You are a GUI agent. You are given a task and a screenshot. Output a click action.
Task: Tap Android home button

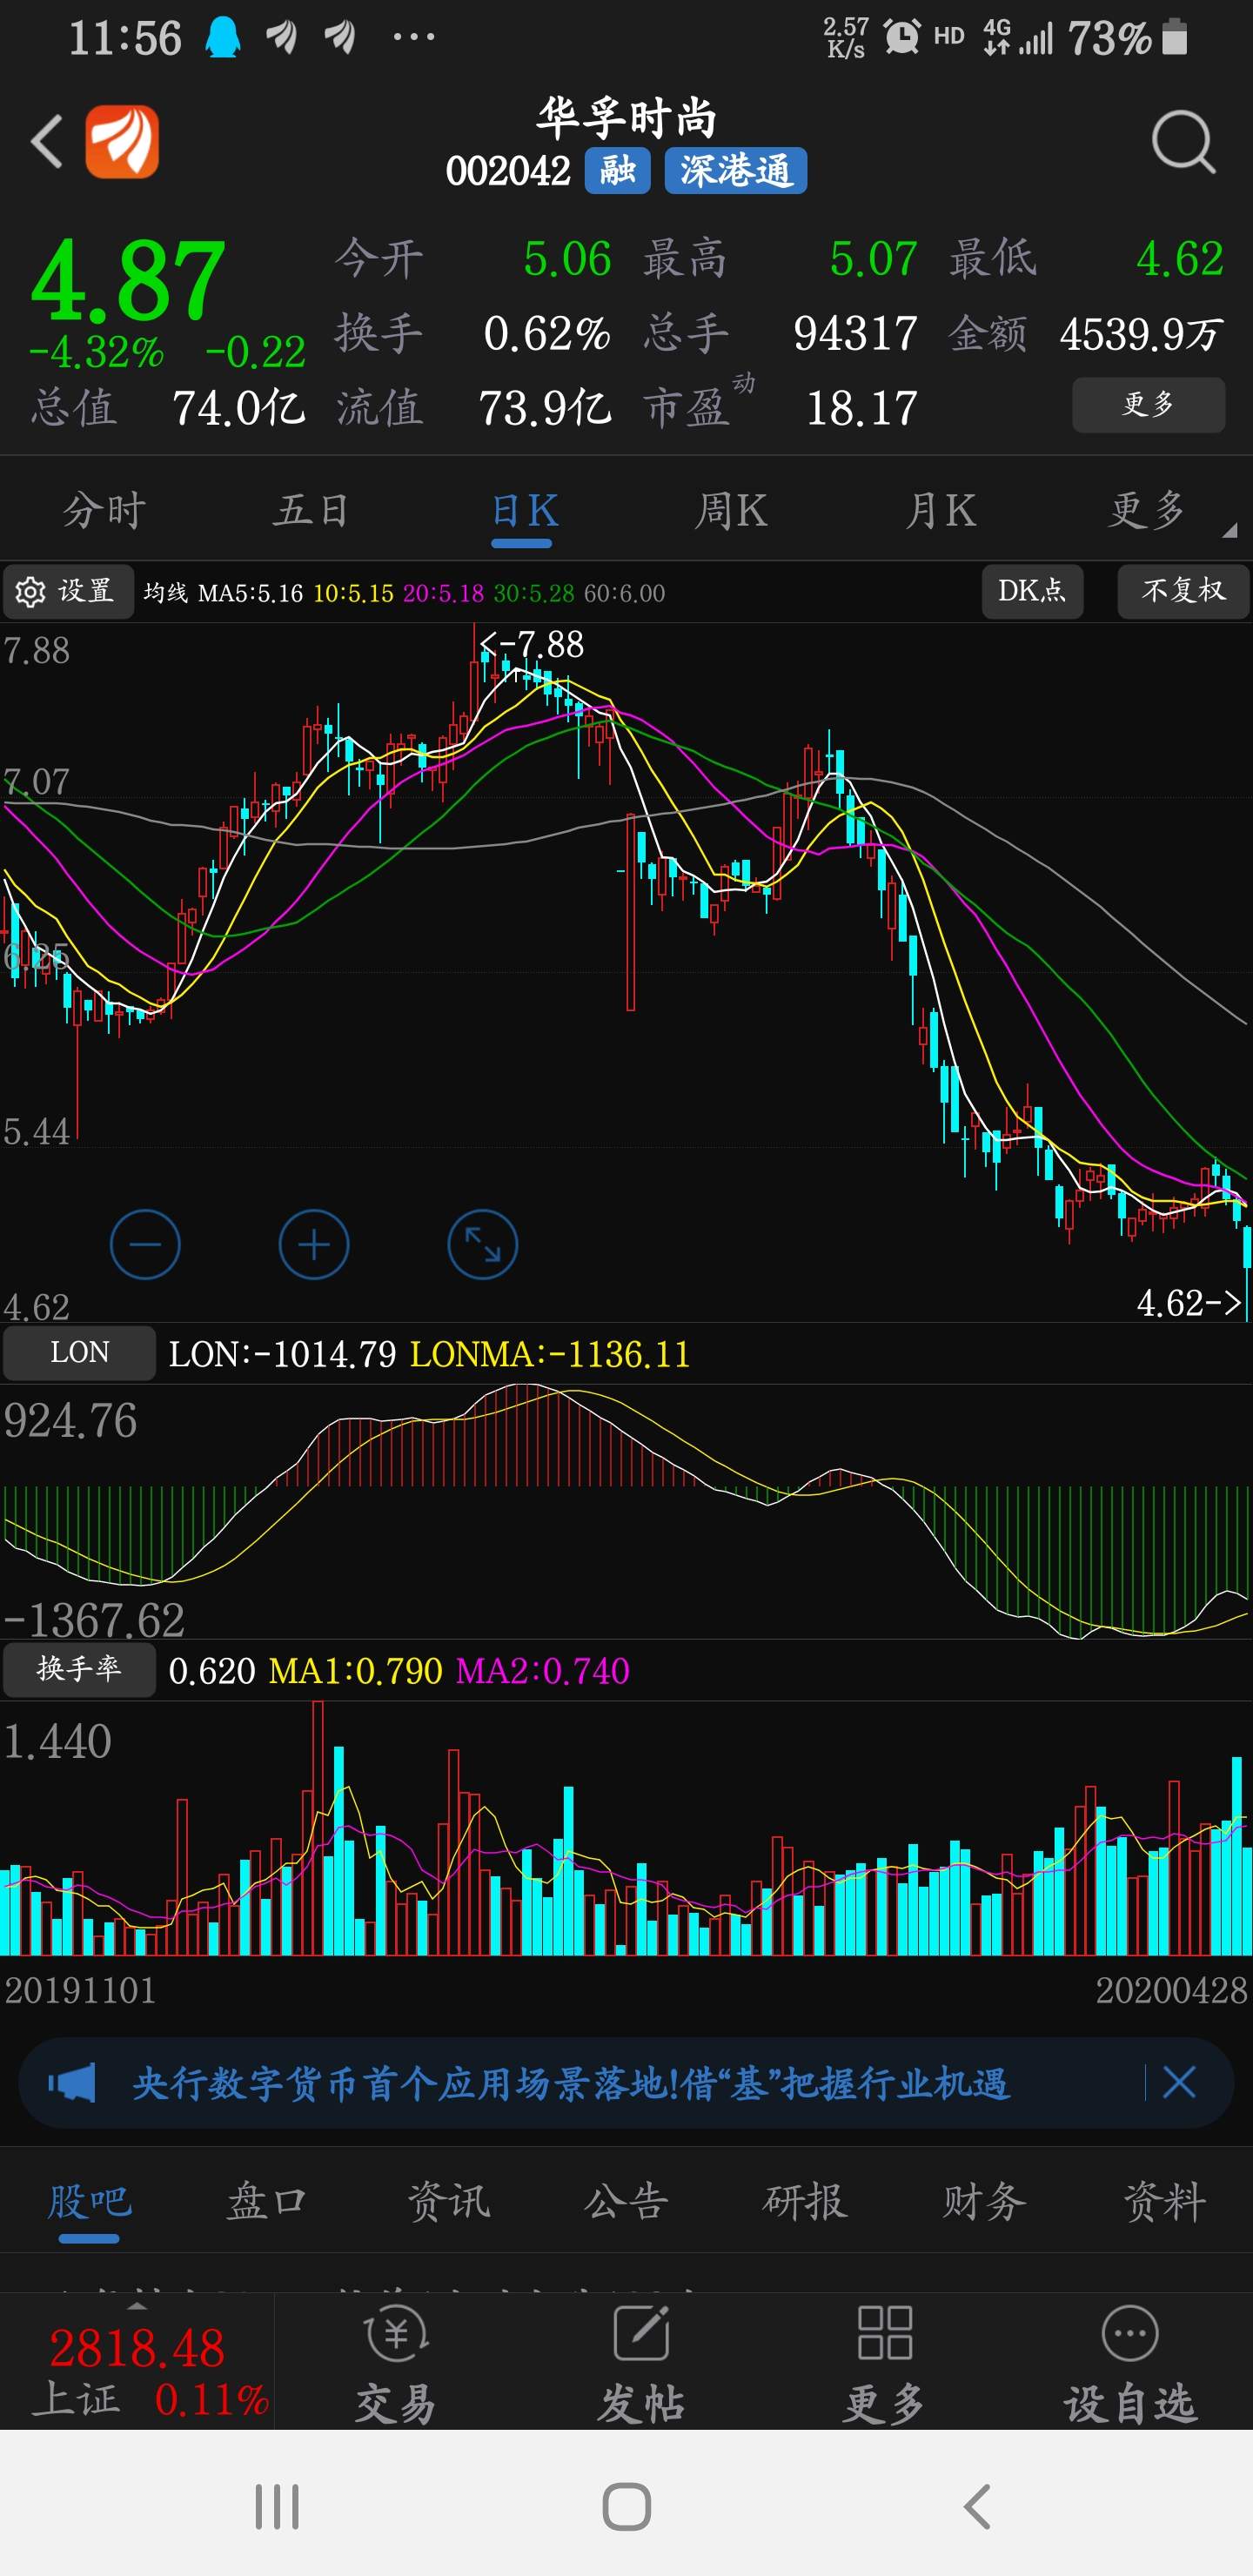627,2507
